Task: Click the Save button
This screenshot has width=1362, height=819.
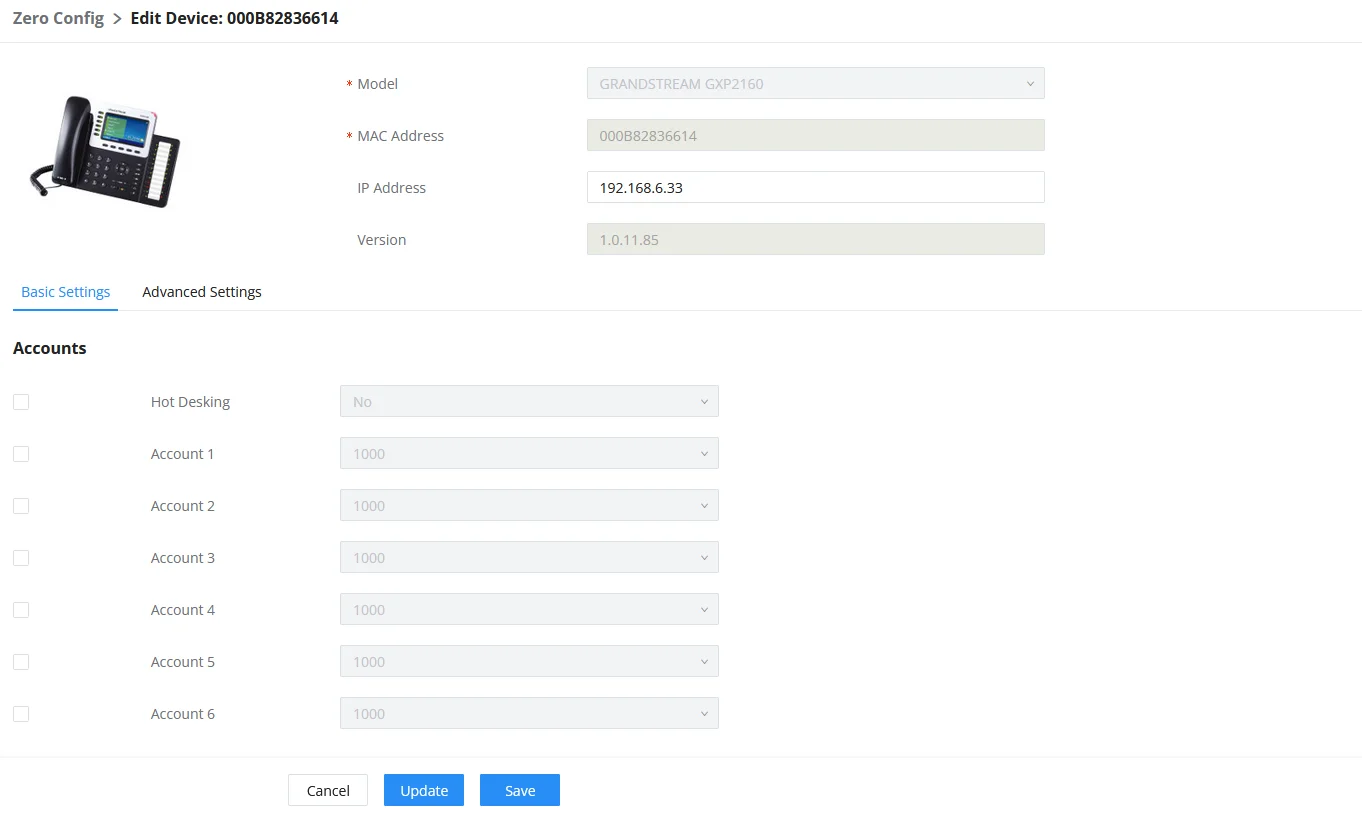Action: [520, 790]
